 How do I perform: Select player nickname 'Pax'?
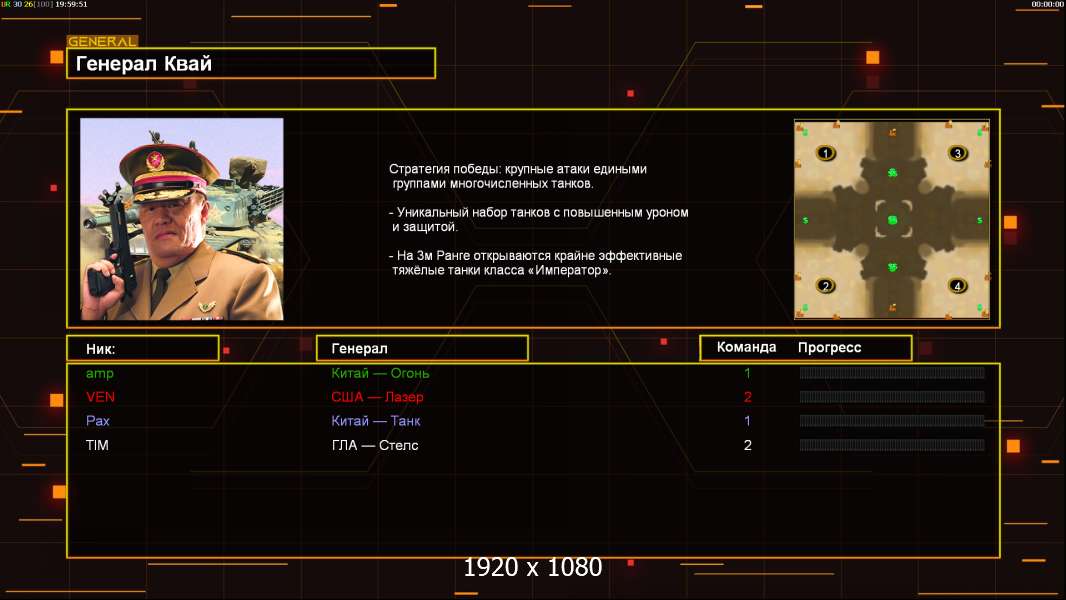[98, 421]
